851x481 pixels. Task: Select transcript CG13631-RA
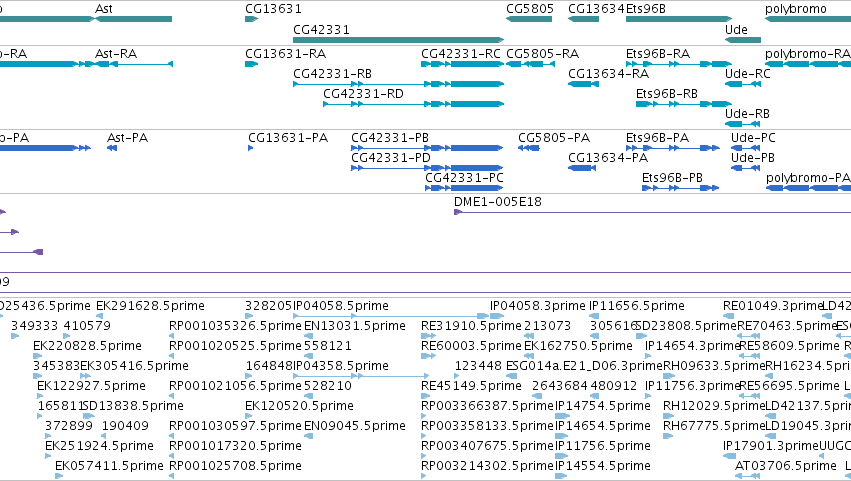click(285, 54)
